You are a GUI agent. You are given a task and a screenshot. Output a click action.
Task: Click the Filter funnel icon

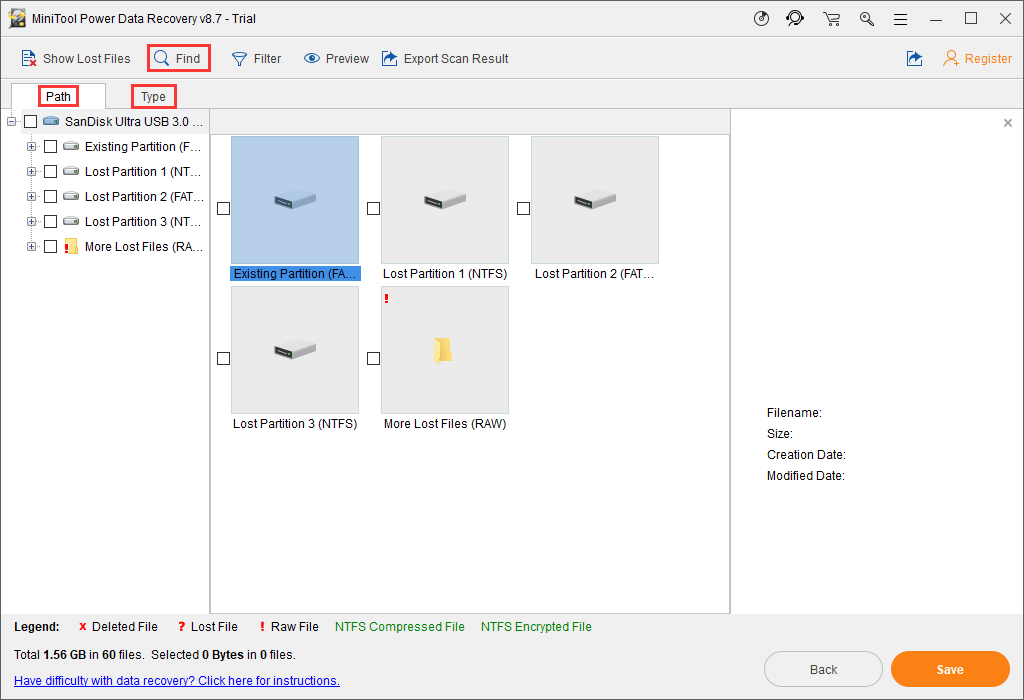240,59
